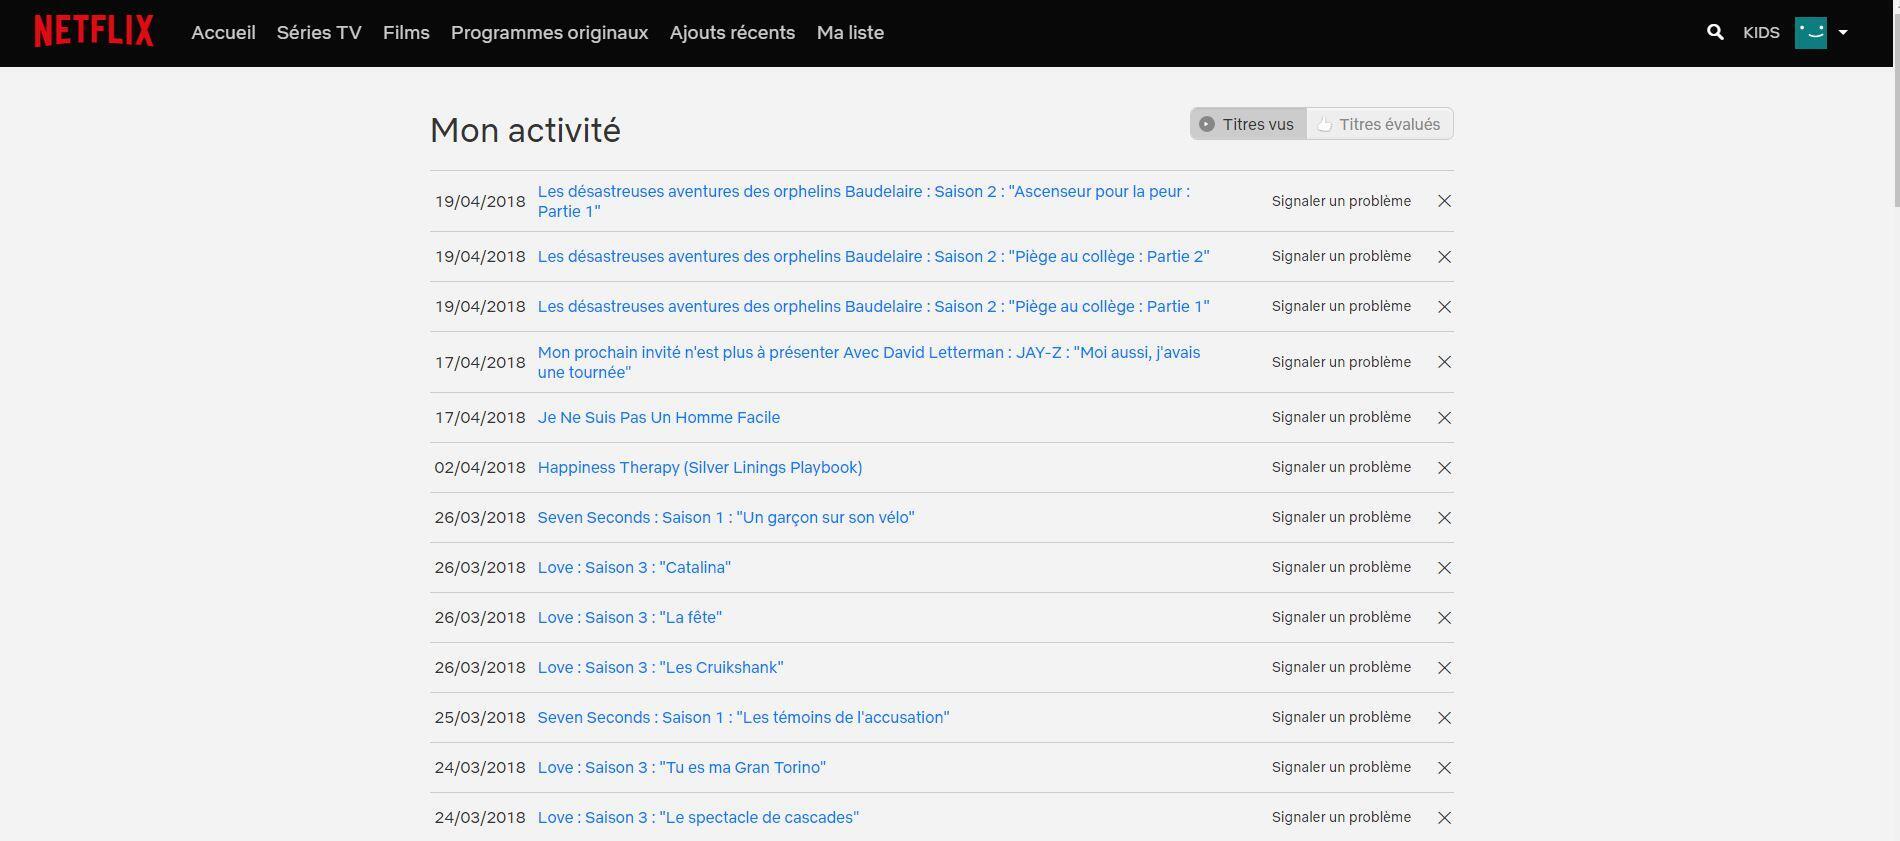Viewport: 1900px width, 841px height.
Task: Open Love "Tu es ma Gran Torino" episode
Action: pyautogui.click(x=681, y=768)
